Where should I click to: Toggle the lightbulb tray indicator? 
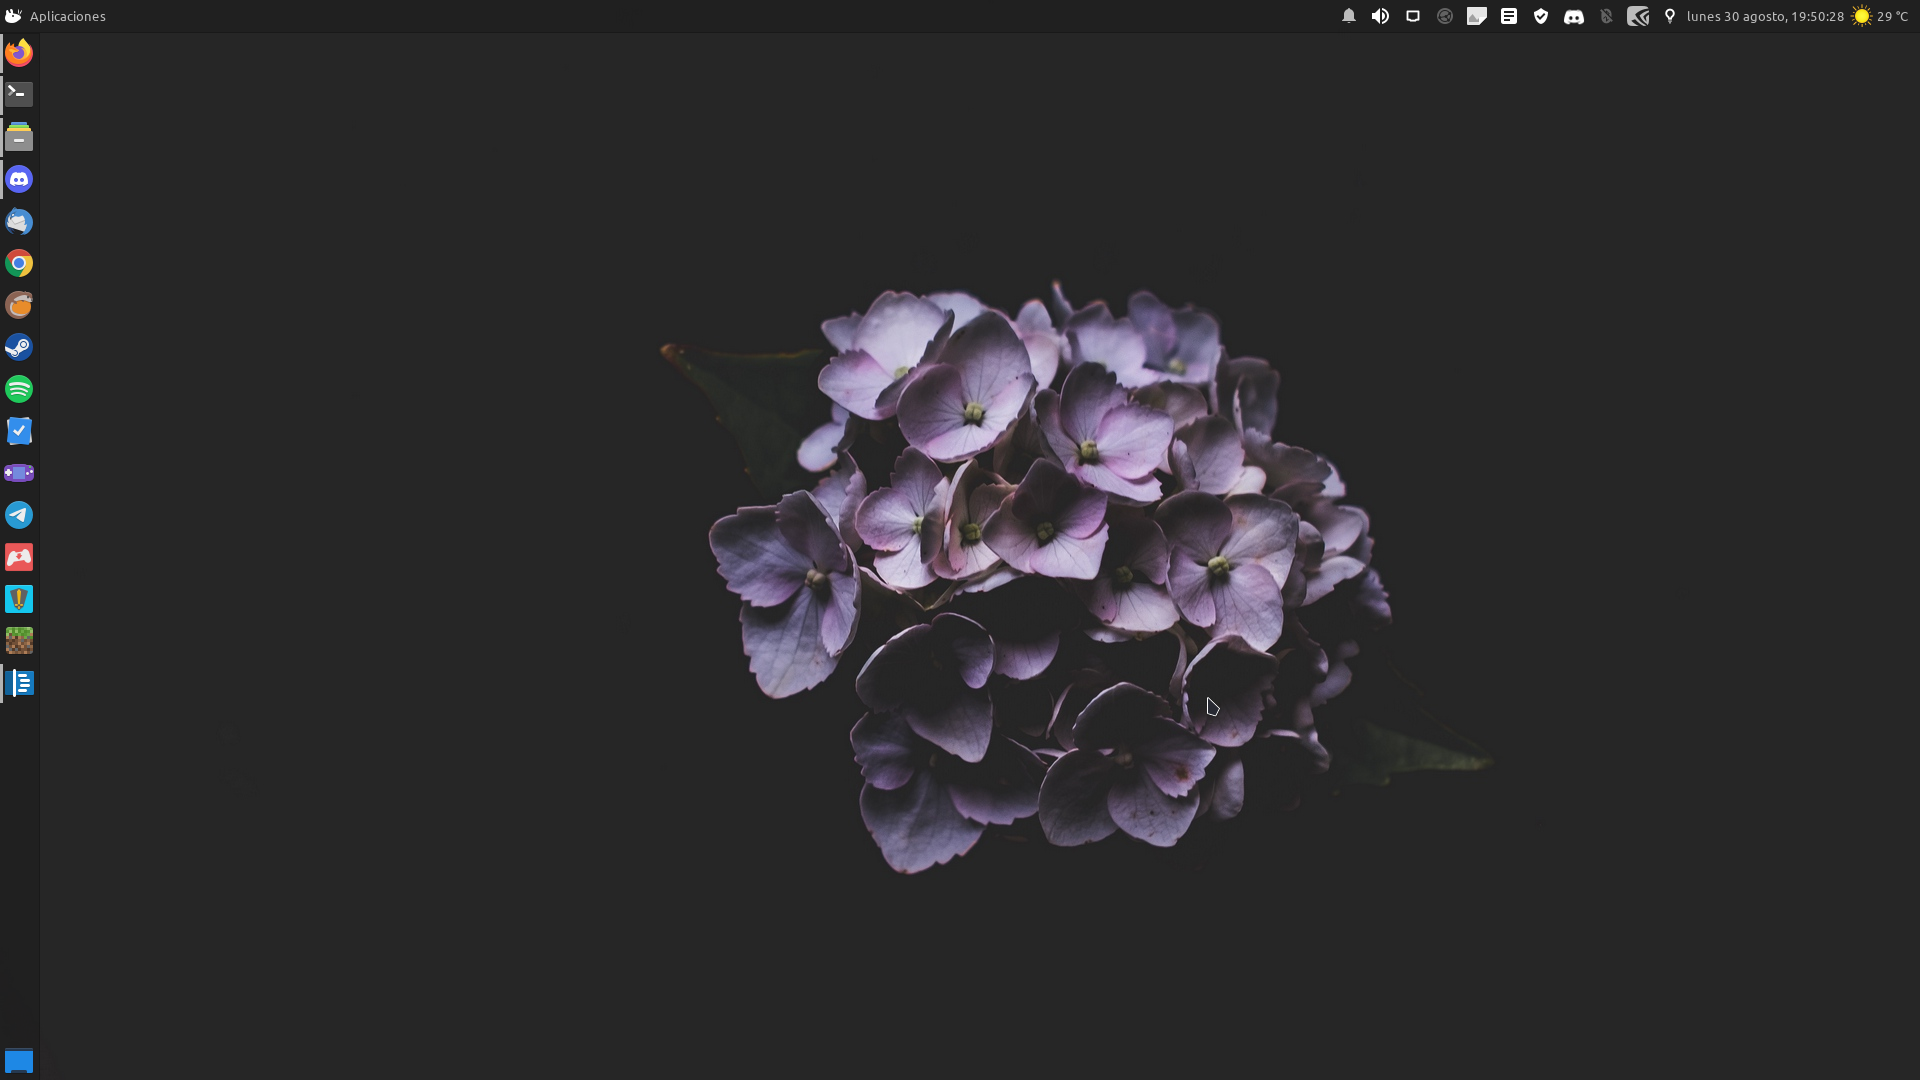pyautogui.click(x=1670, y=16)
